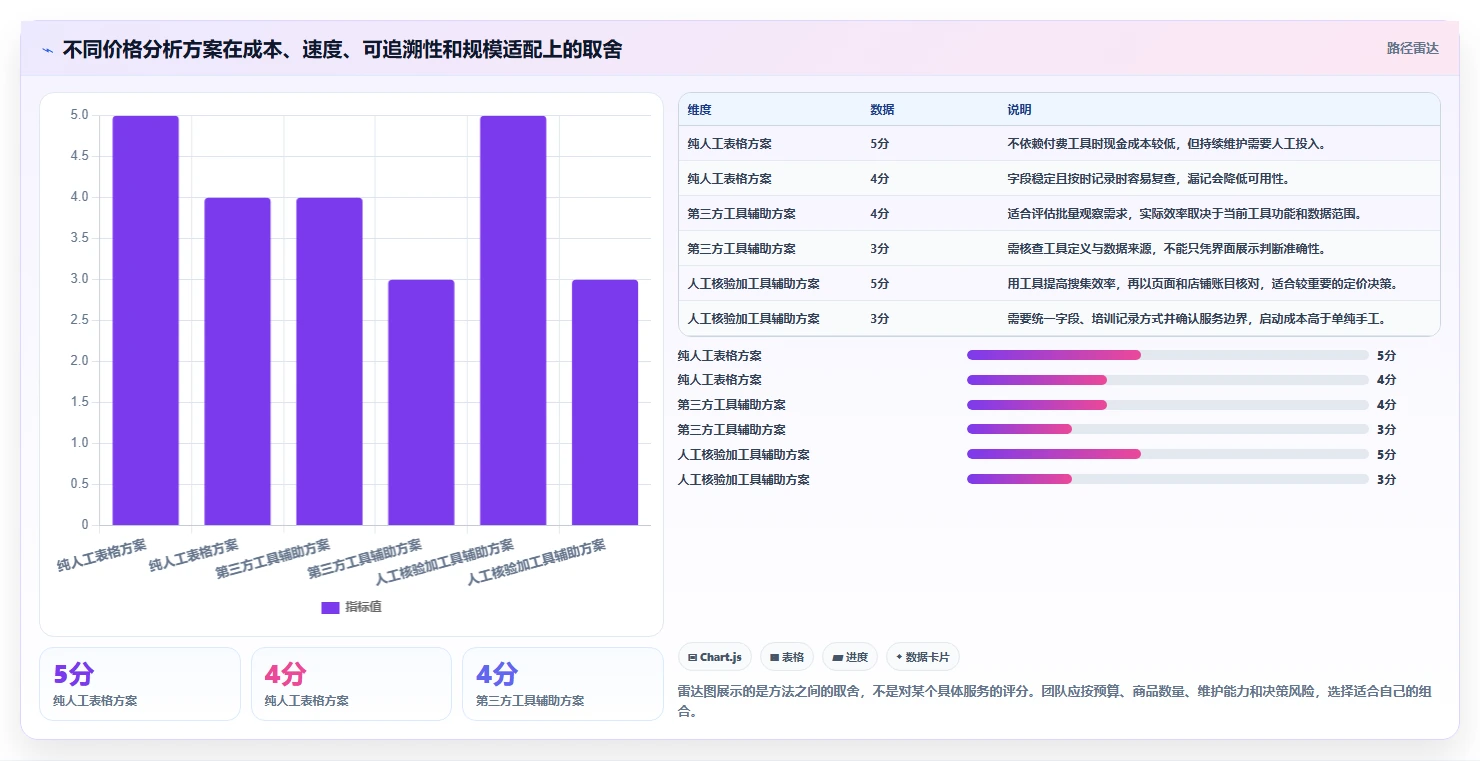Click the 4-point 纯人工表格方案 chart bar
1480x761 pixels.
237,361
